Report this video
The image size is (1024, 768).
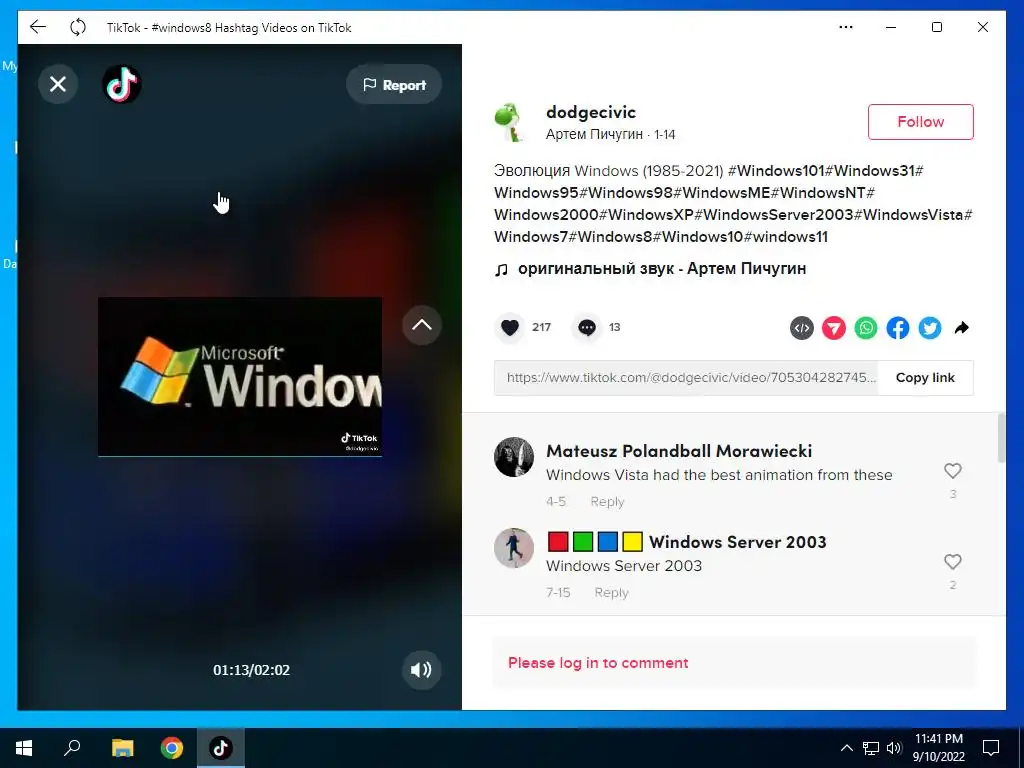(394, 85)
